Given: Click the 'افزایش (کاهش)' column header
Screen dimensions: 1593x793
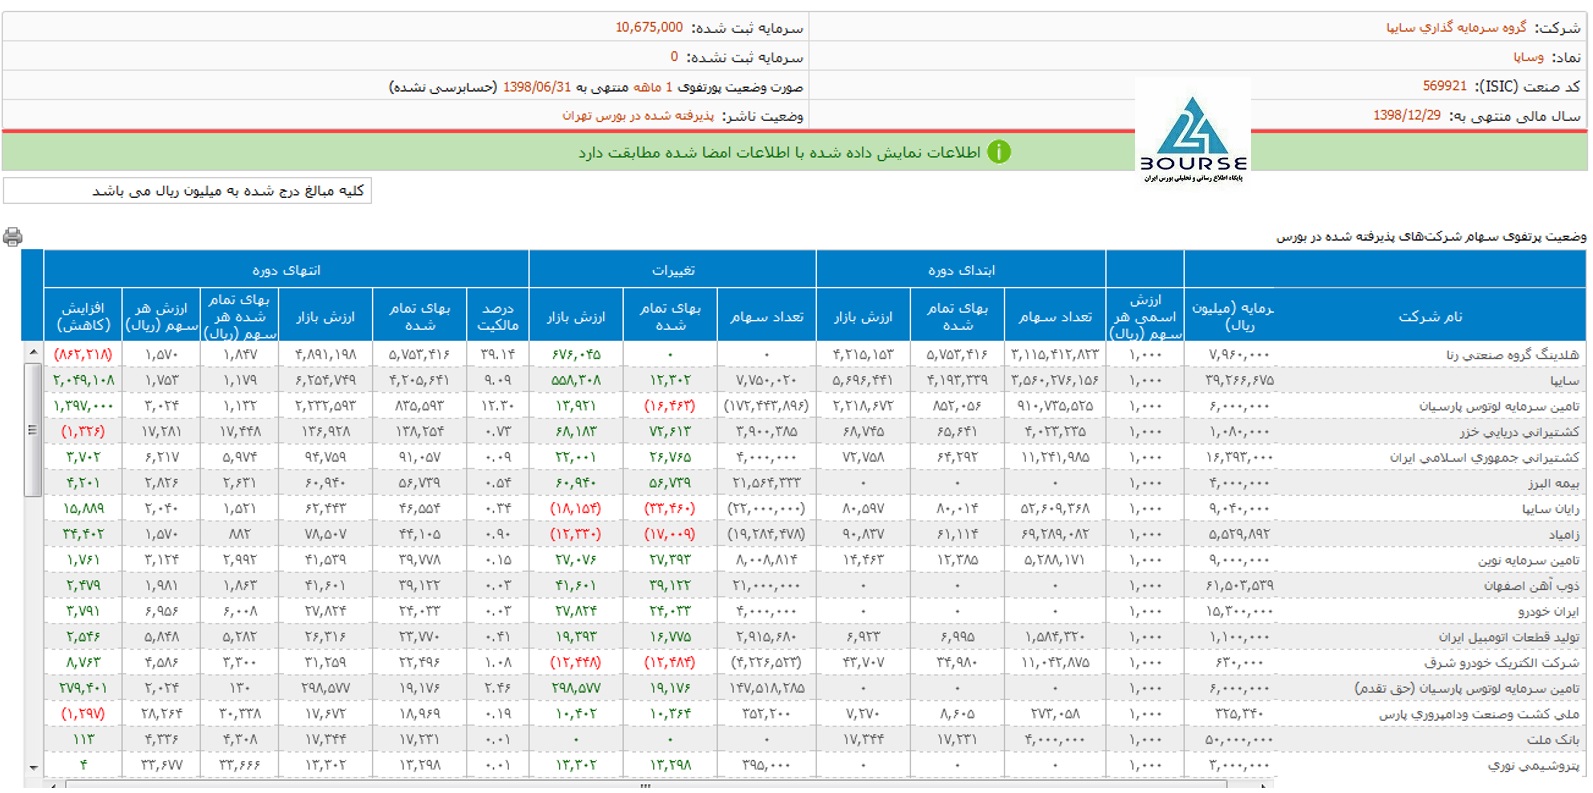Looking at the screenshot, I should coord(83,316).
